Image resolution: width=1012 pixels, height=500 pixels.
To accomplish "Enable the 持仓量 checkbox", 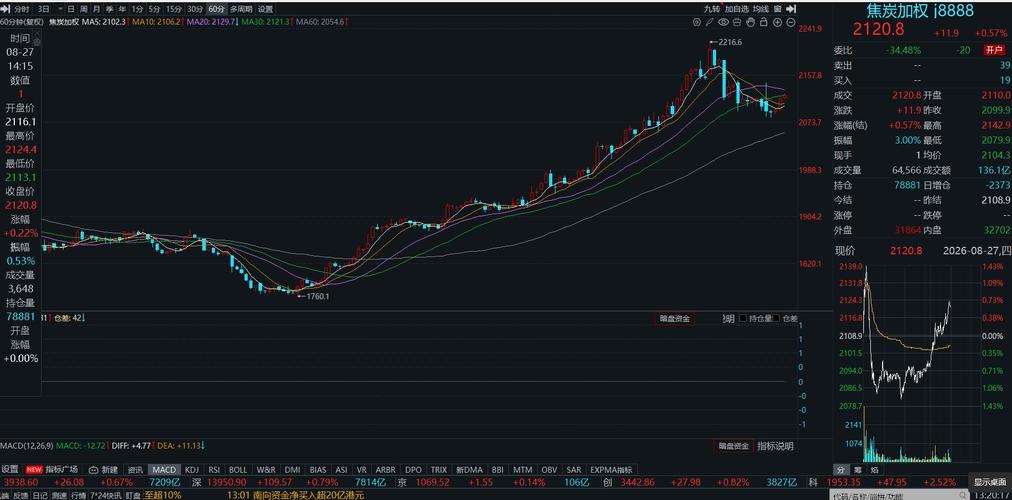I will (742, 318).
